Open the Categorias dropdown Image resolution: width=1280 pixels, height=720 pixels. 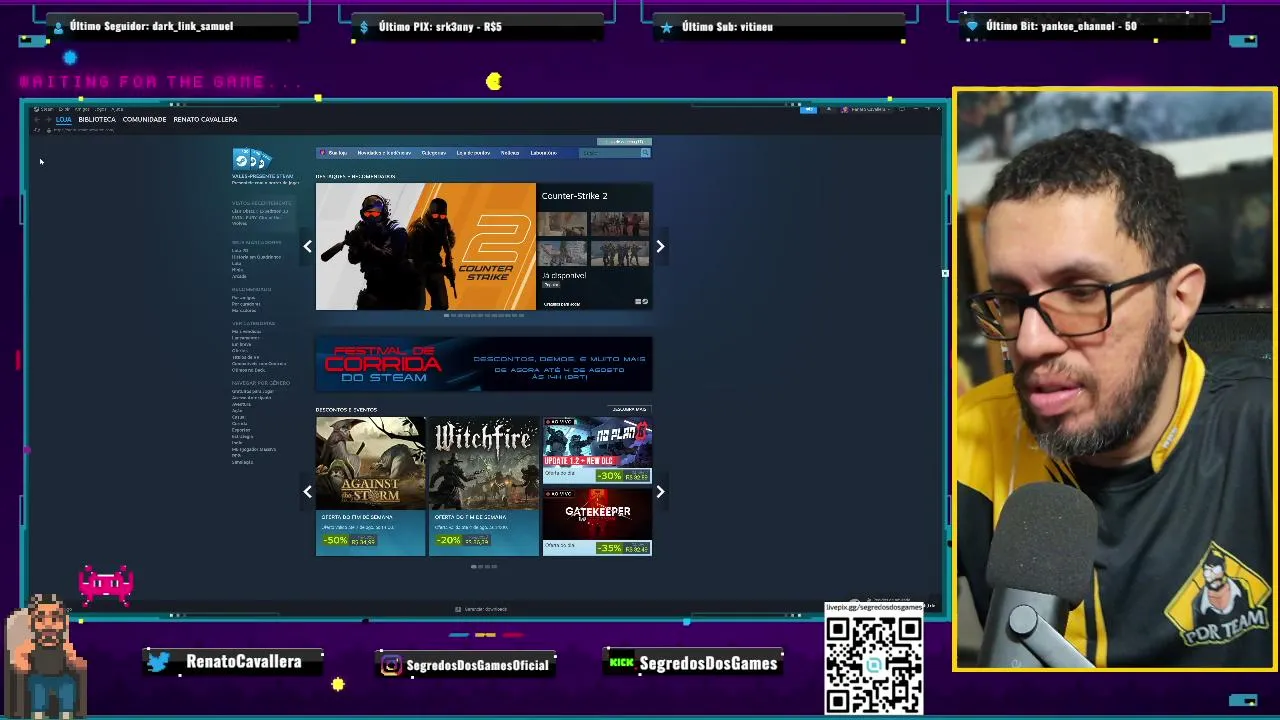pyautogui.click(x=433, y=153)
